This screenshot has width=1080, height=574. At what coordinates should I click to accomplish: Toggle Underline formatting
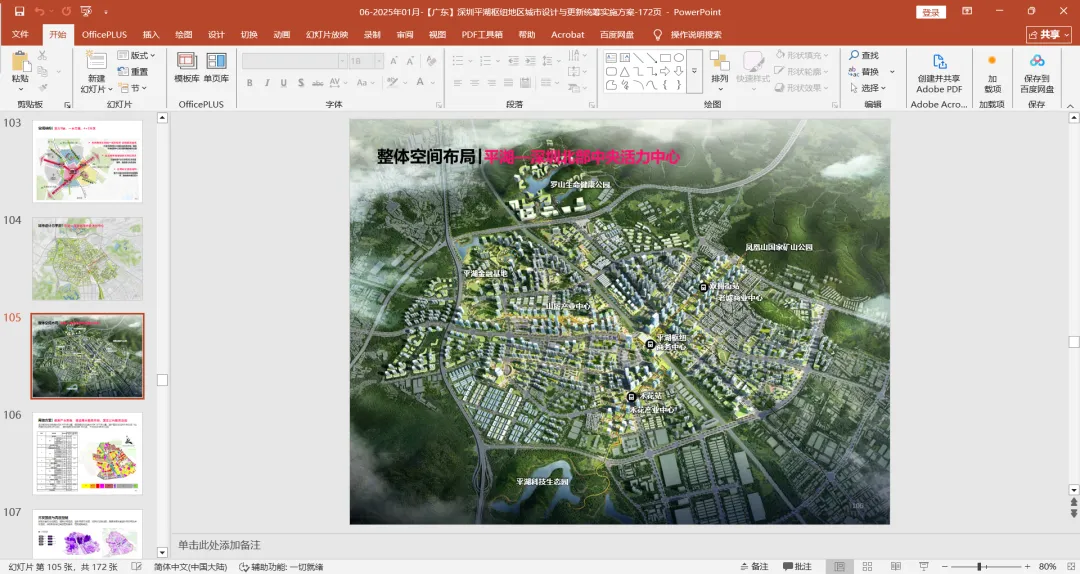coord(283,83)
